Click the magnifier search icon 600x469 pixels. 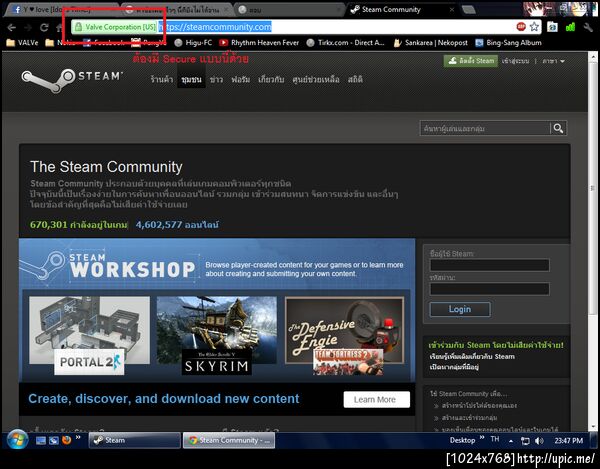(558, 129)
